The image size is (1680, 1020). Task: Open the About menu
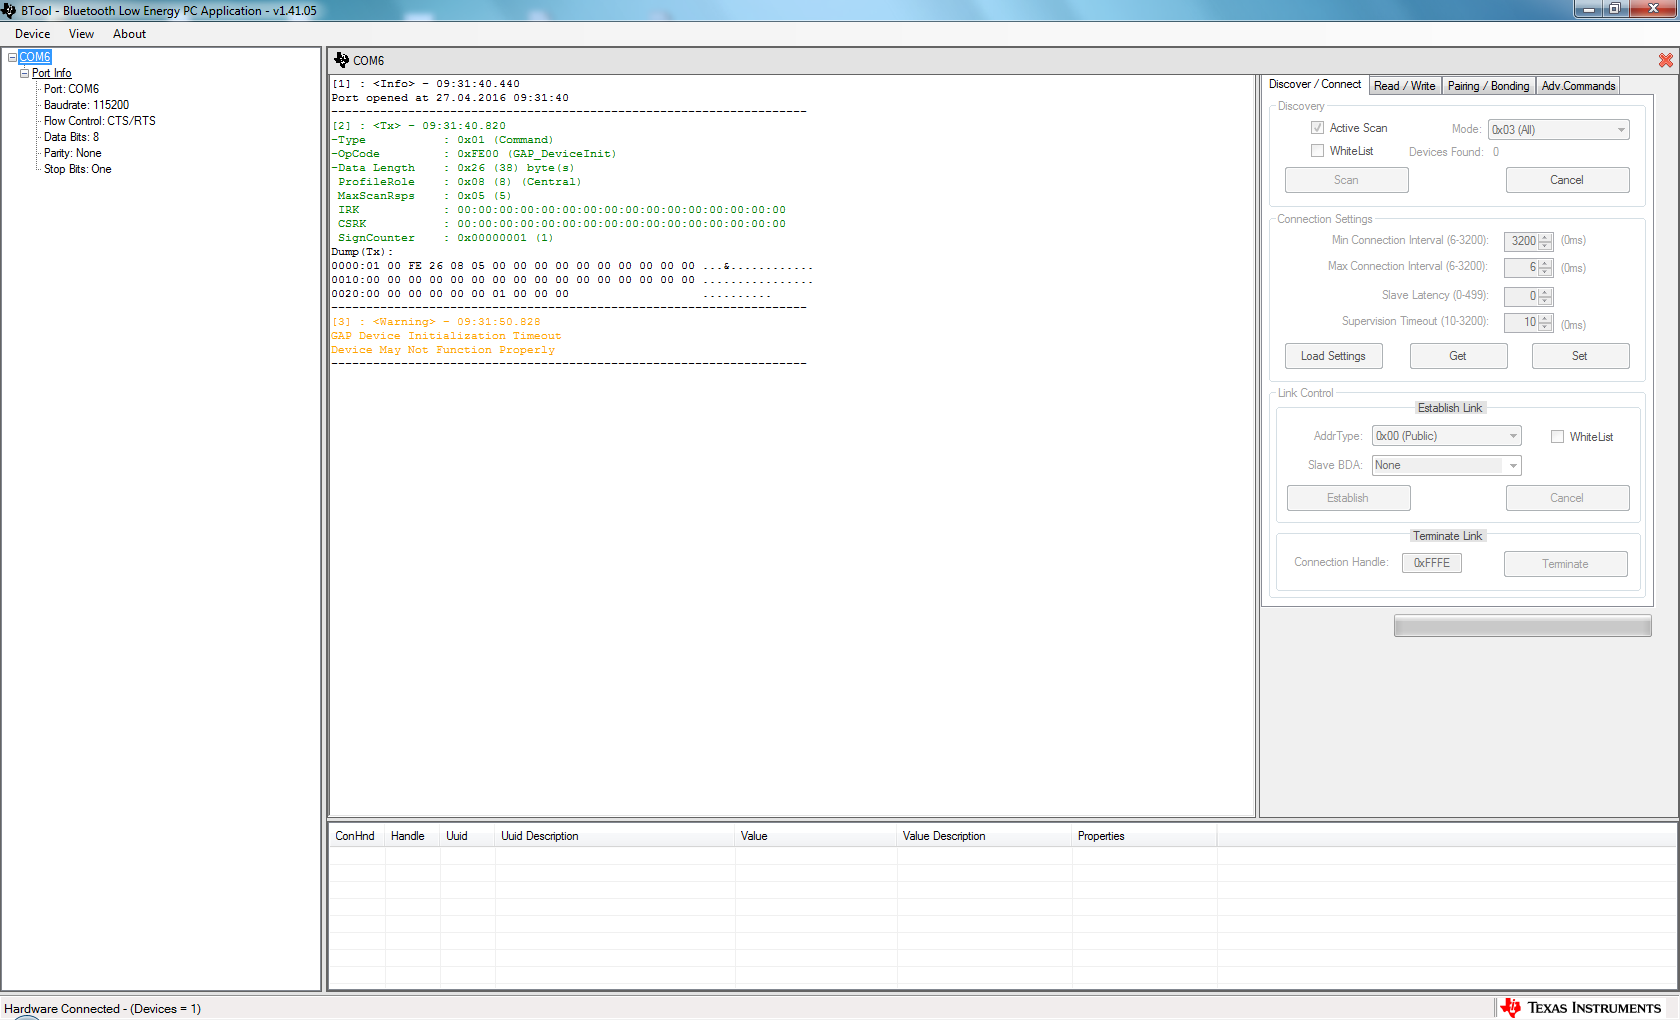pos(129,34)
